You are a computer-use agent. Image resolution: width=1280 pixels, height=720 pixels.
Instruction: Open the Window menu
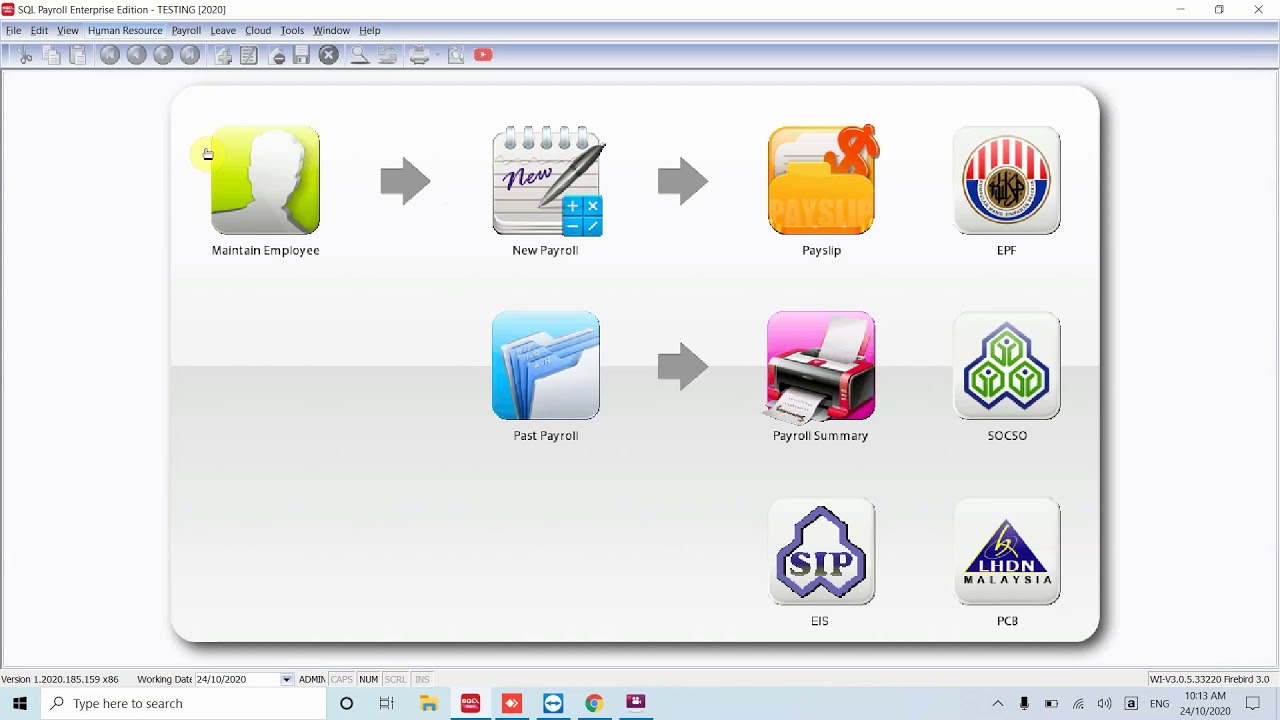pos(331,31)
